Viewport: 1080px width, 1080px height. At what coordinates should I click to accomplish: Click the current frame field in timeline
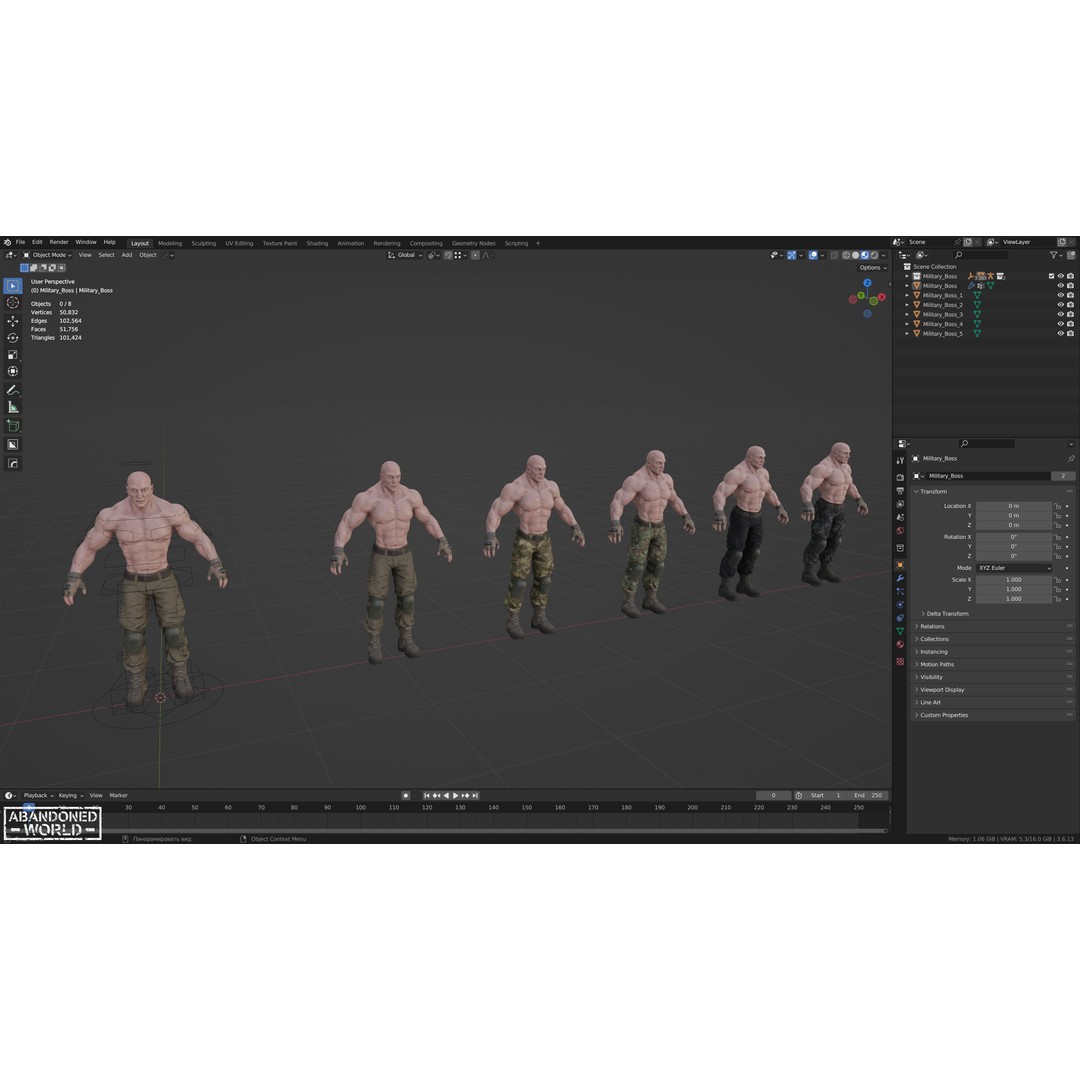coord(773,796)
